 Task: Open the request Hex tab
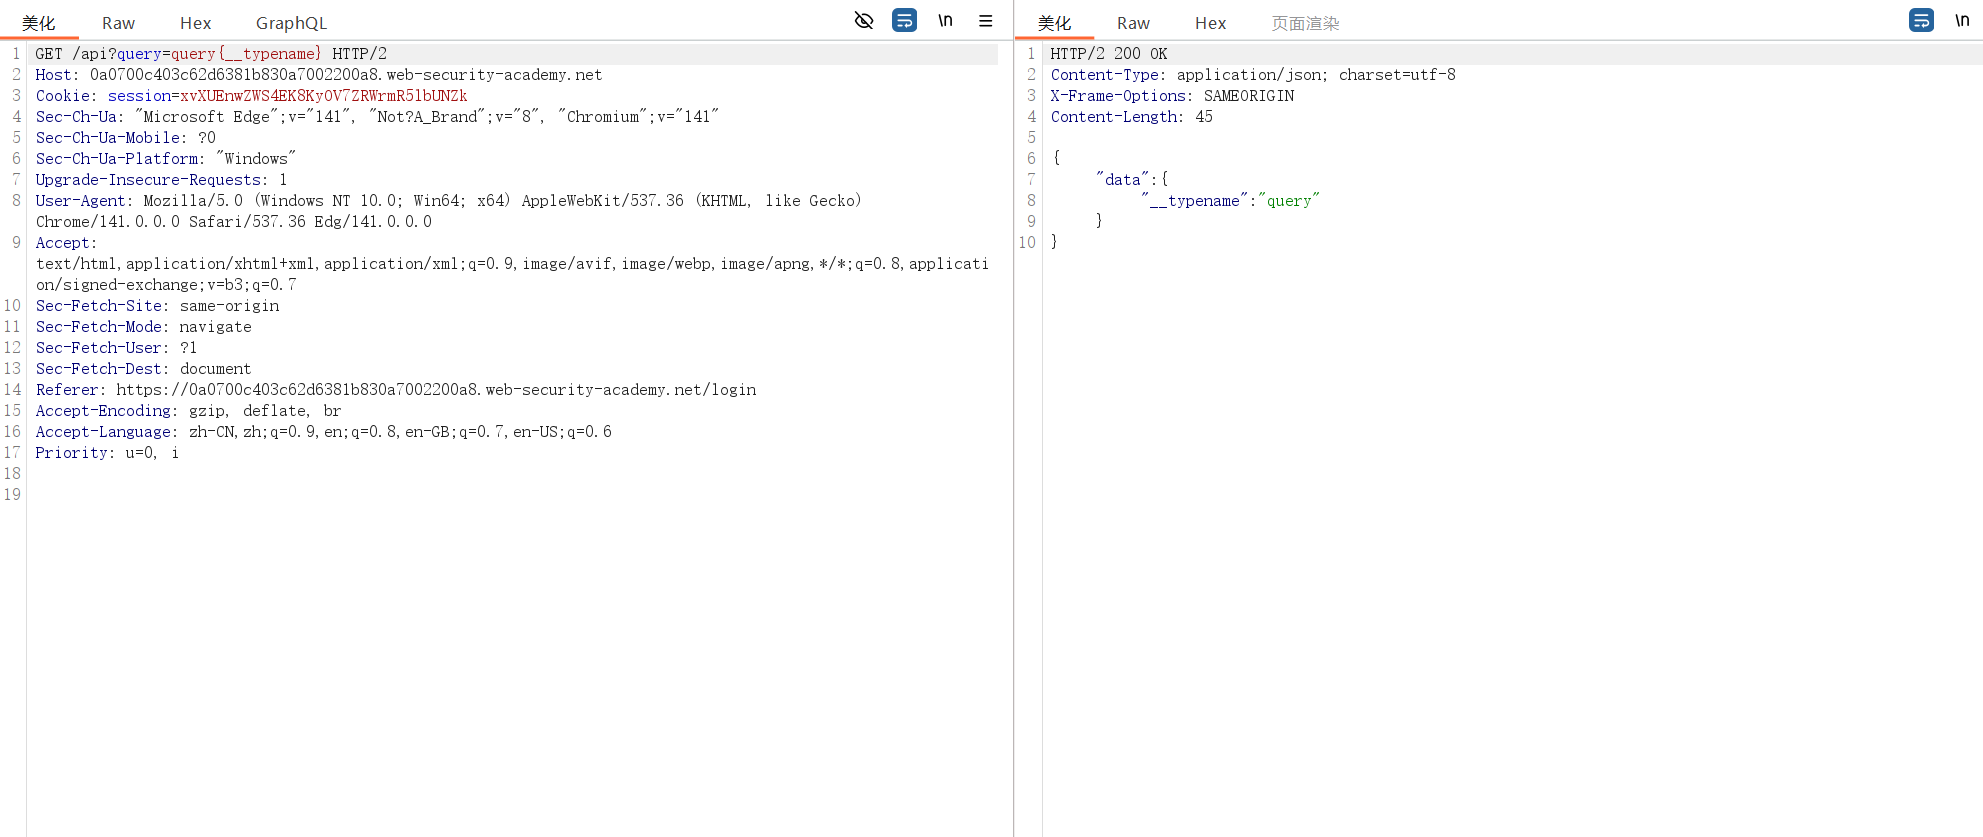195,23
